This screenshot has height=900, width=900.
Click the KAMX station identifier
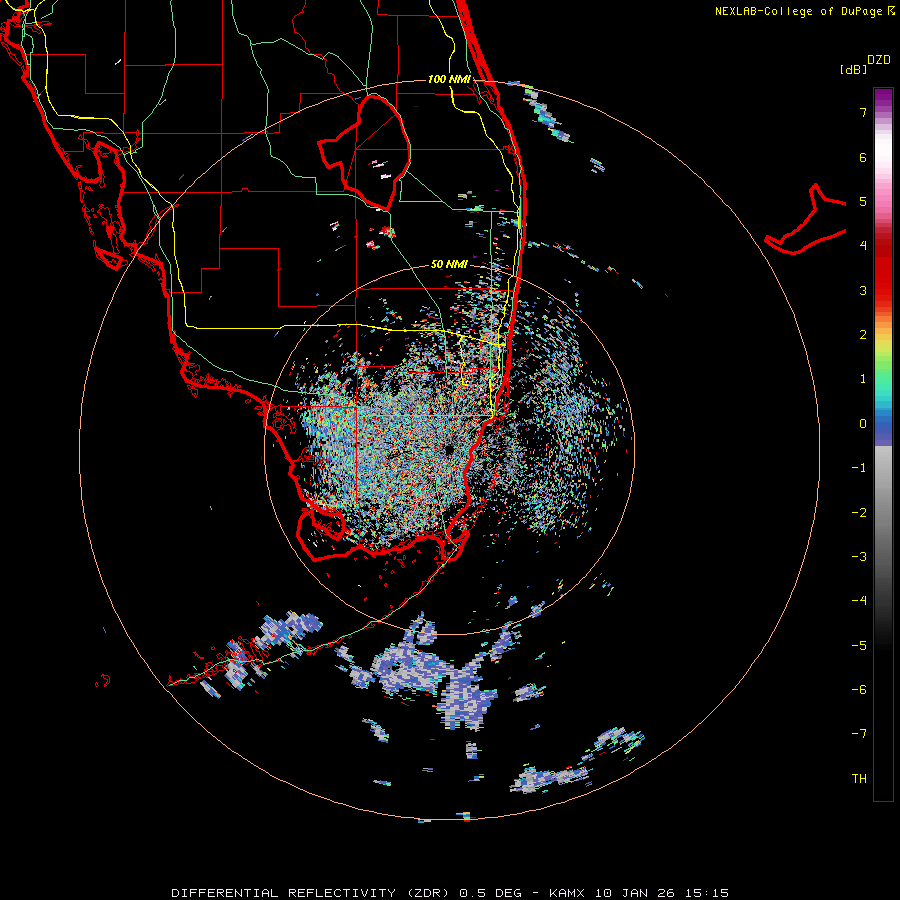point(567,893)
